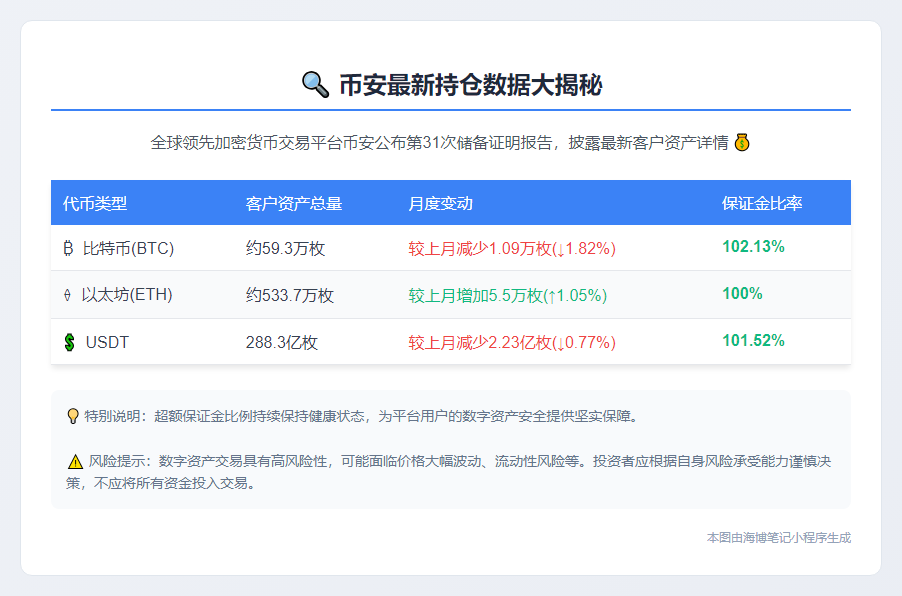
Task: Click the magnifying glass icon in title
Action: (315, 85)
